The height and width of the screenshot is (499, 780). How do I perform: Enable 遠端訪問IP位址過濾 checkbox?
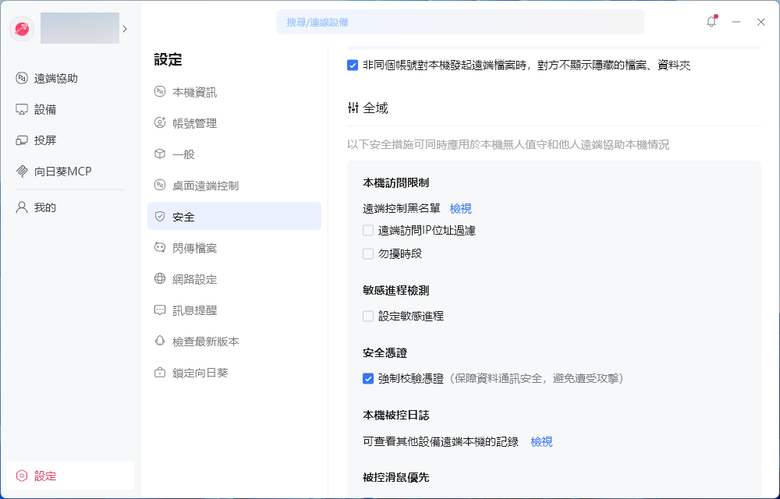pos(368,230)
